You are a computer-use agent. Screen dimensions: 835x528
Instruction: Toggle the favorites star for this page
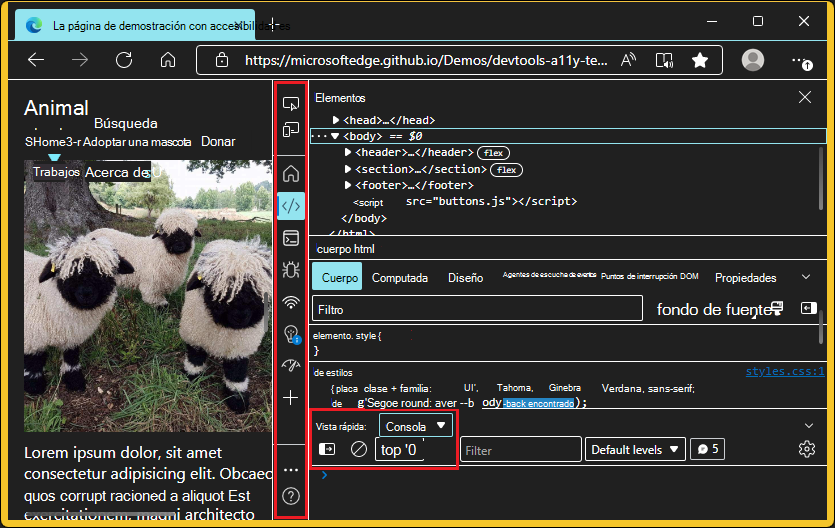[x=700, y=60]
